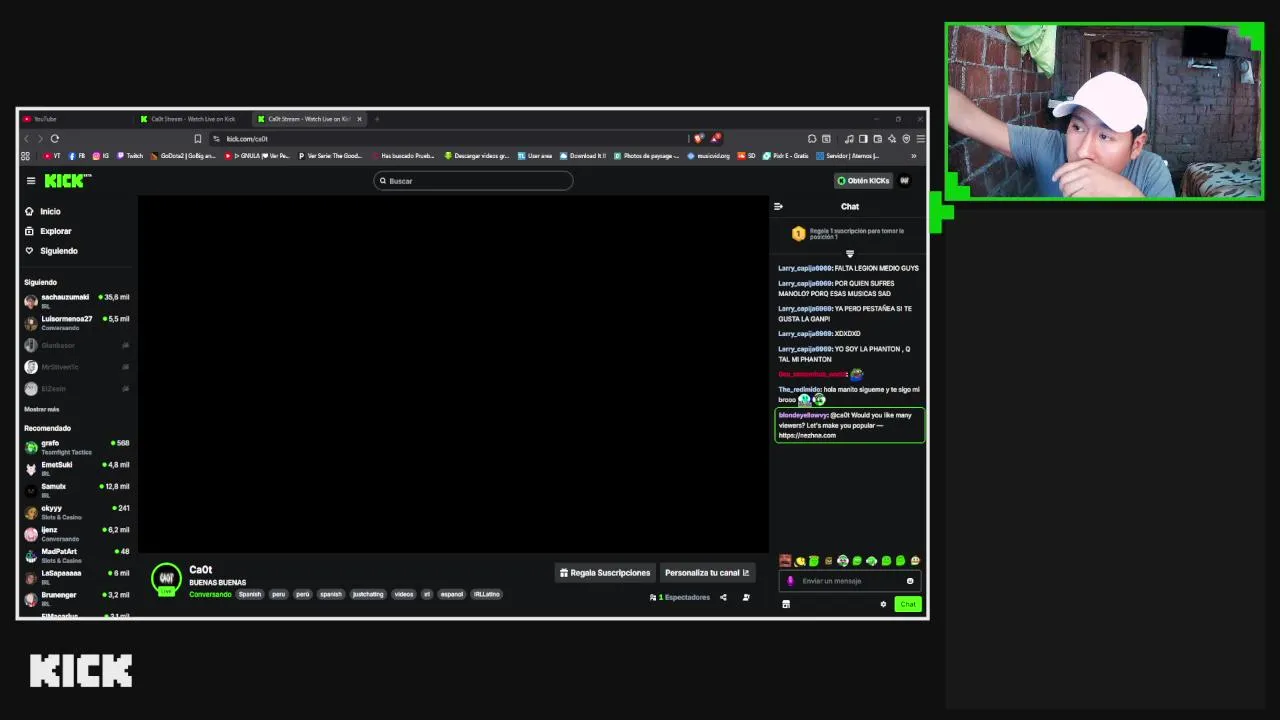The height and width of the screenshot is (720, 1280).
Task: Open recommended channel LaSapaaaaa
Action: pos(76,577)
